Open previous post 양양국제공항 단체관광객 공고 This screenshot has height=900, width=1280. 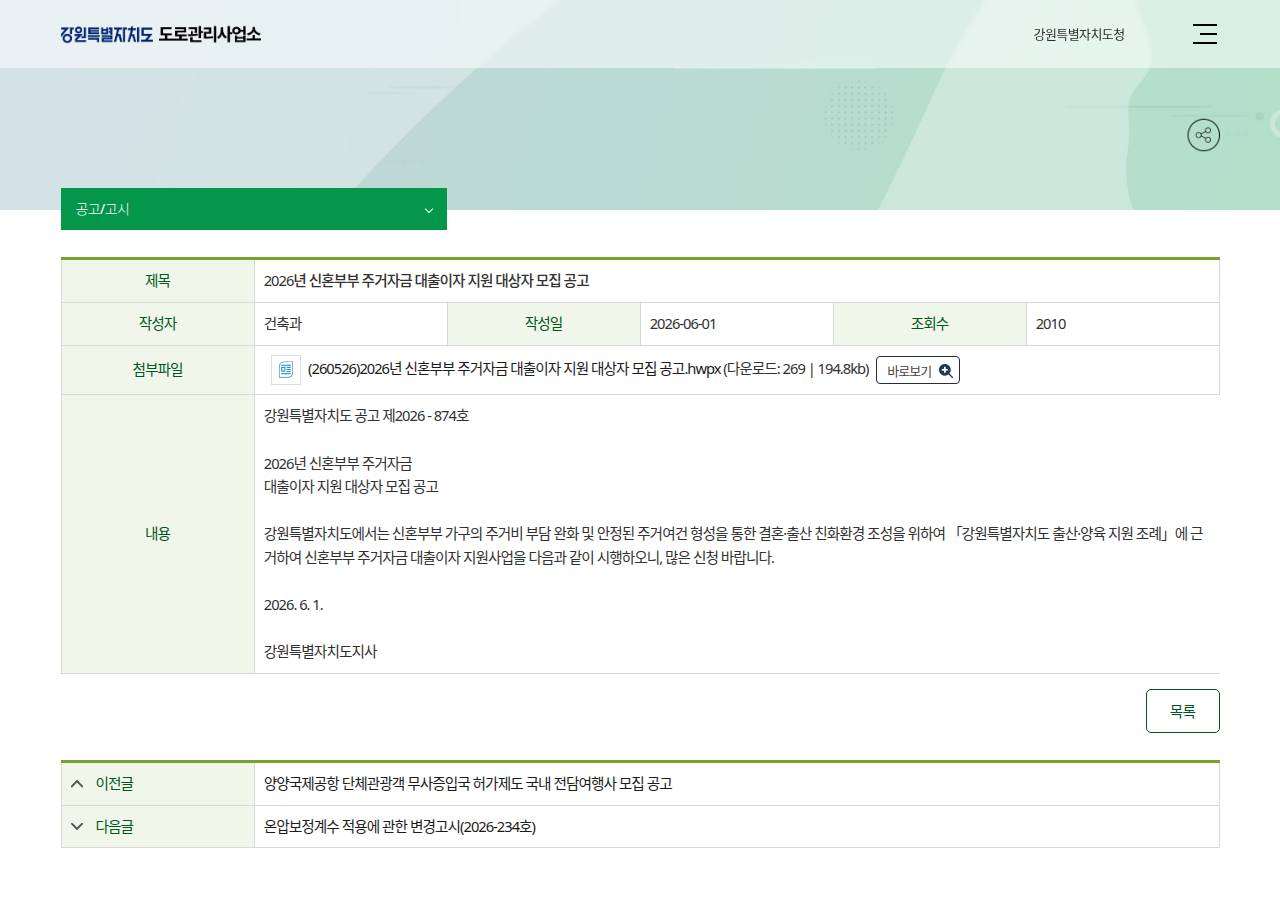pyautogui.click(x=468, y=784)
